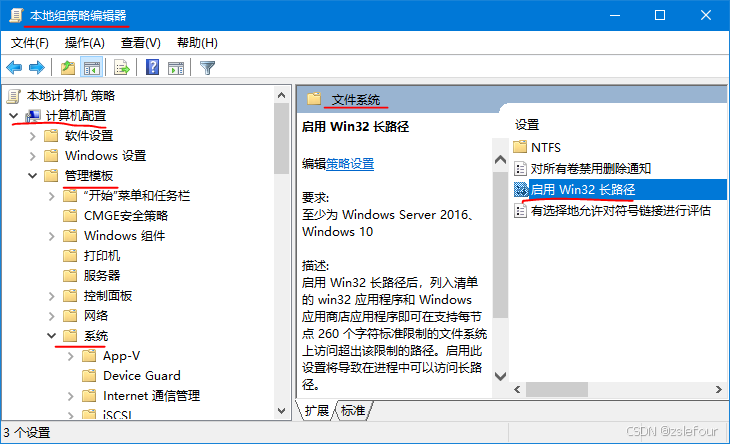Click the Device Guard folder icon
Viewport: 730px width, 444px height.
[89, 376]
